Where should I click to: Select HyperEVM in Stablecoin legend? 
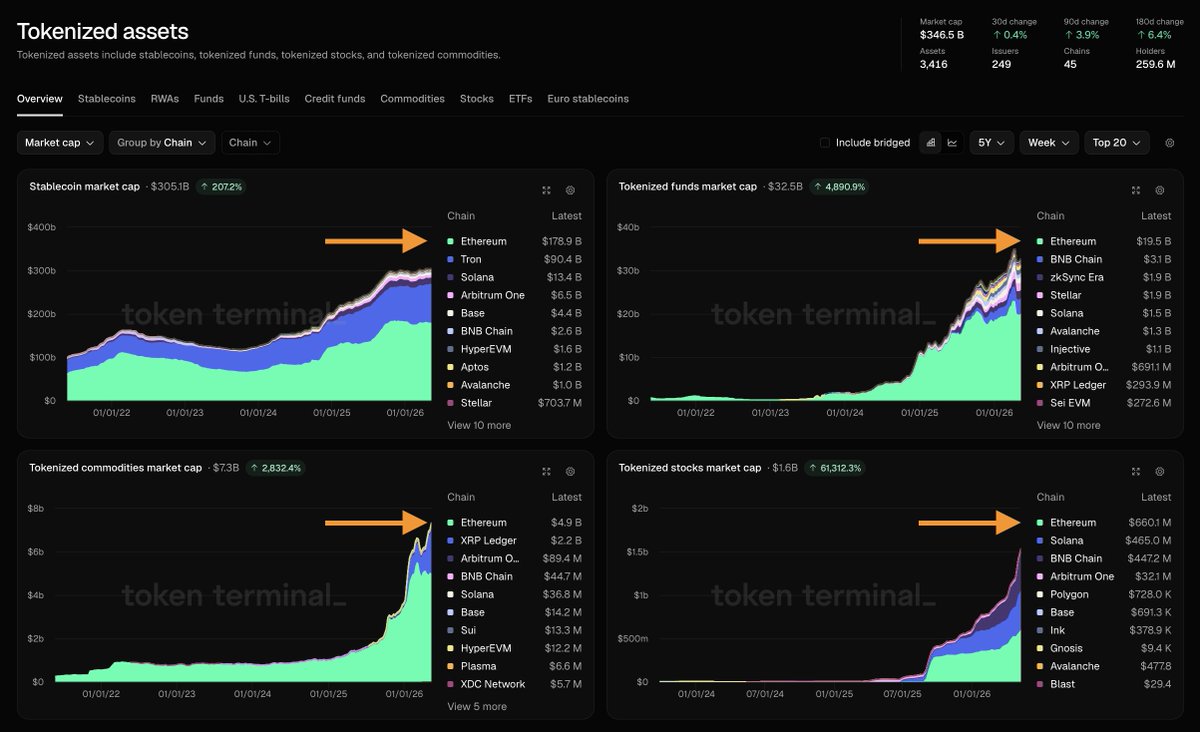pyautogui.click(x=484, y=349)
